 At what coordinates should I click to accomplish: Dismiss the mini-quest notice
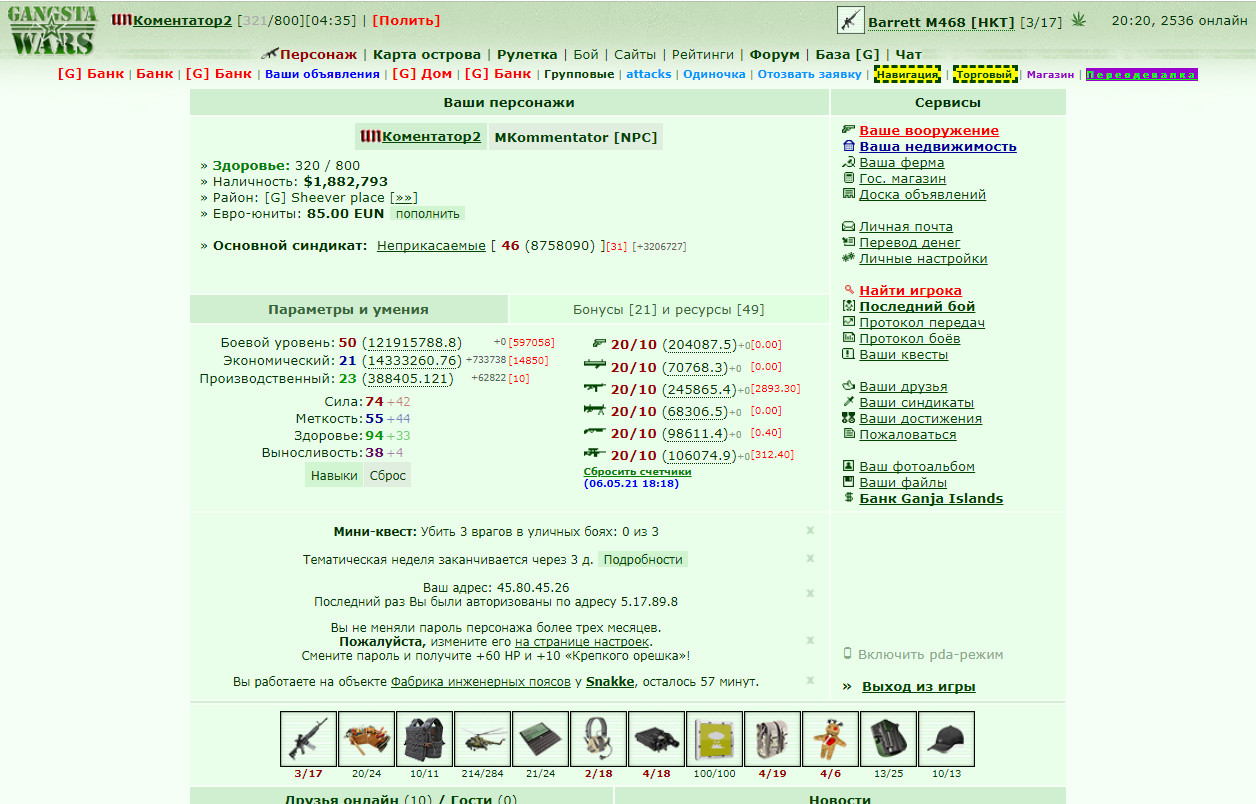pyautogui.click(x=810, y=531)
